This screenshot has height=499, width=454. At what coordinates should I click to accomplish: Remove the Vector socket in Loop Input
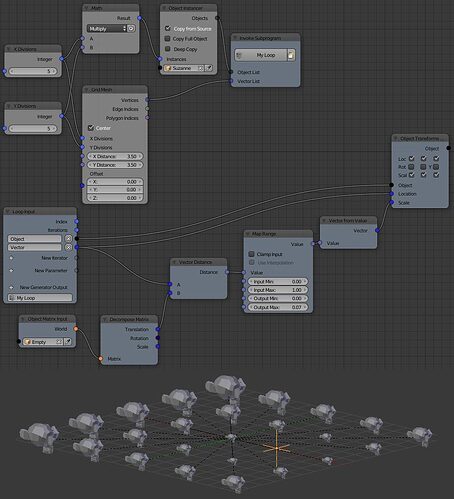[x=68, y=247]
